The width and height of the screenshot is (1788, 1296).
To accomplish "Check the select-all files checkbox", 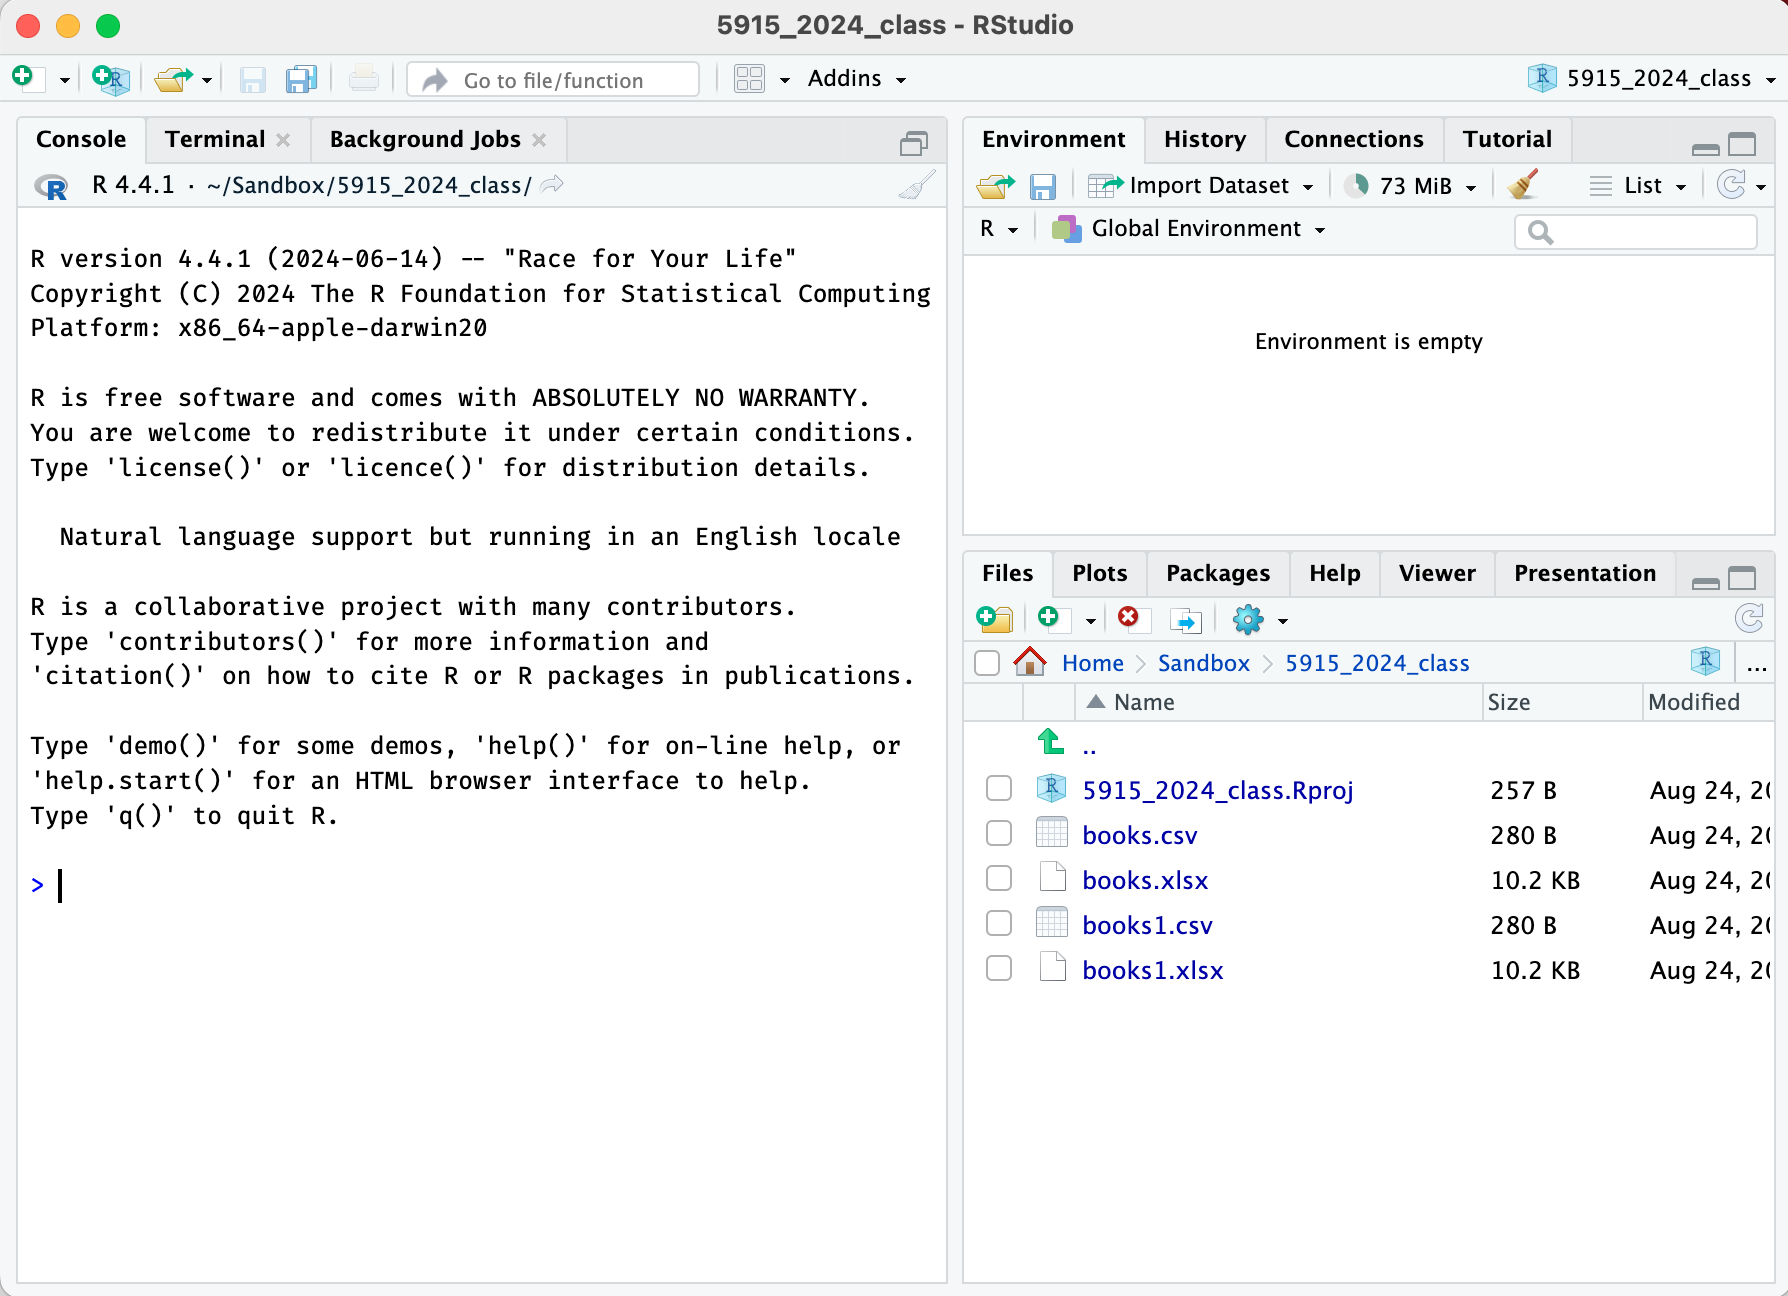I will click(x=987, y=663).
